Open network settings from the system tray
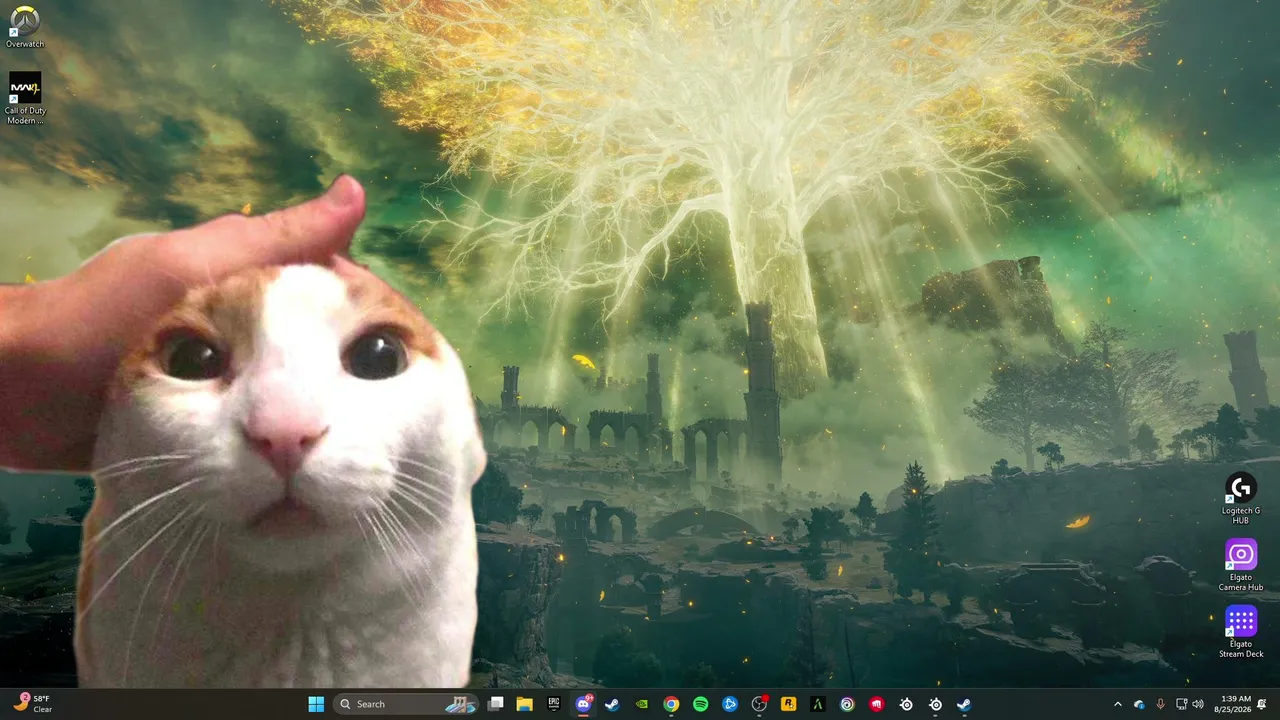This screenshot has height=720, width=1280. pyautogui.click(x=1181, y=704)
